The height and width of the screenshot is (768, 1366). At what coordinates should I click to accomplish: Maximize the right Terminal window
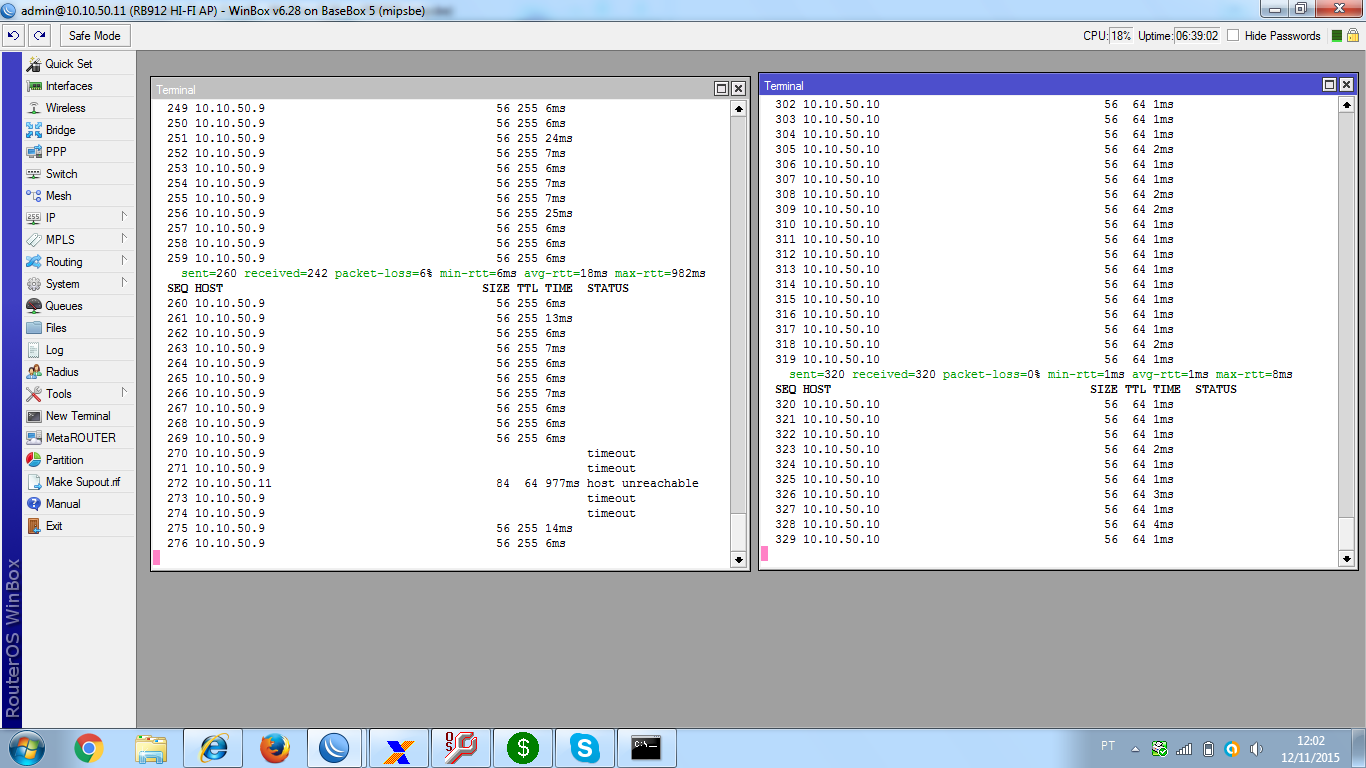(1330, 85)
